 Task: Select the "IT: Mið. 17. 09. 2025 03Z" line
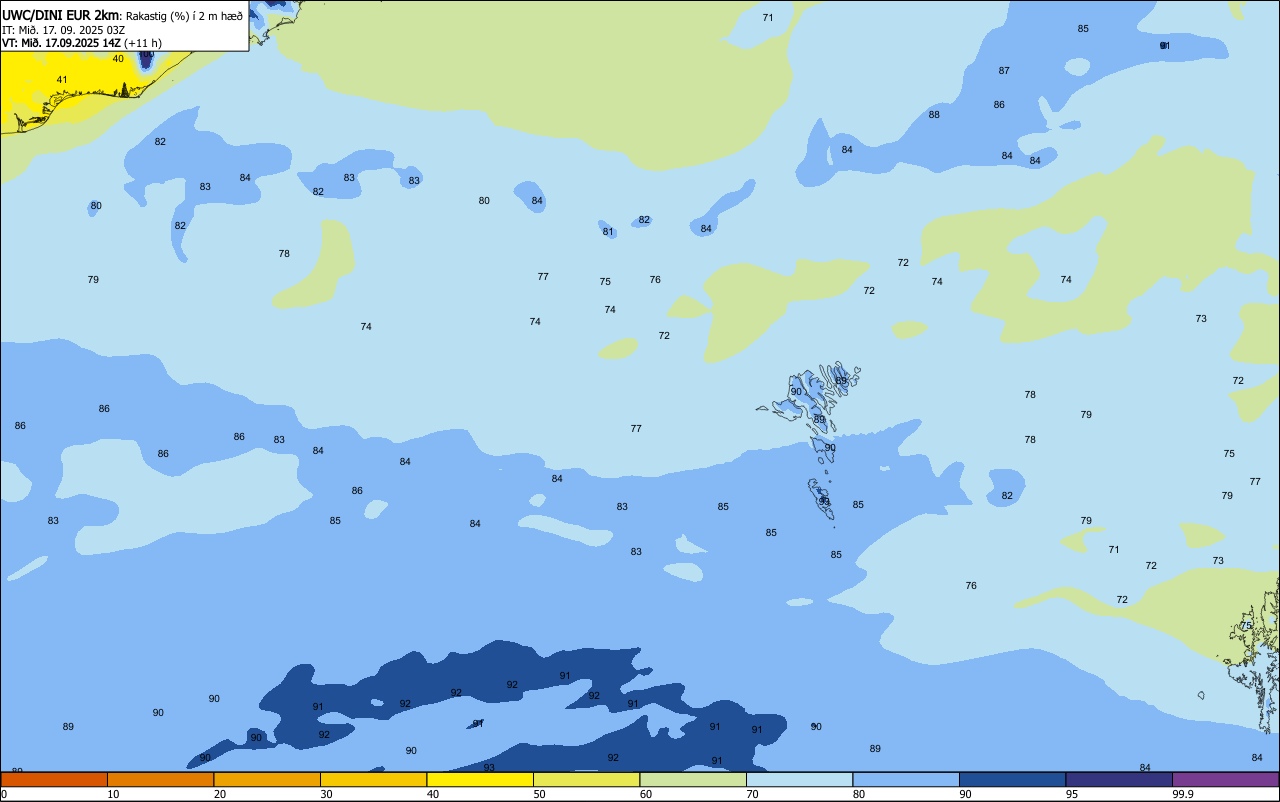(x=64, y=30)
